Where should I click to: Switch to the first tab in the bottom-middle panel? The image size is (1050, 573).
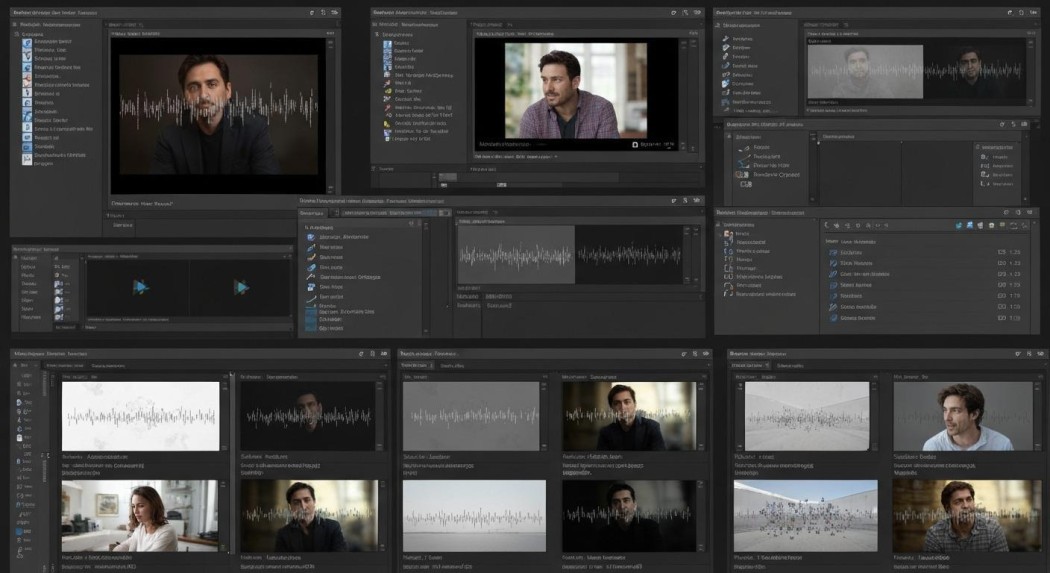(x=414, y=366)
